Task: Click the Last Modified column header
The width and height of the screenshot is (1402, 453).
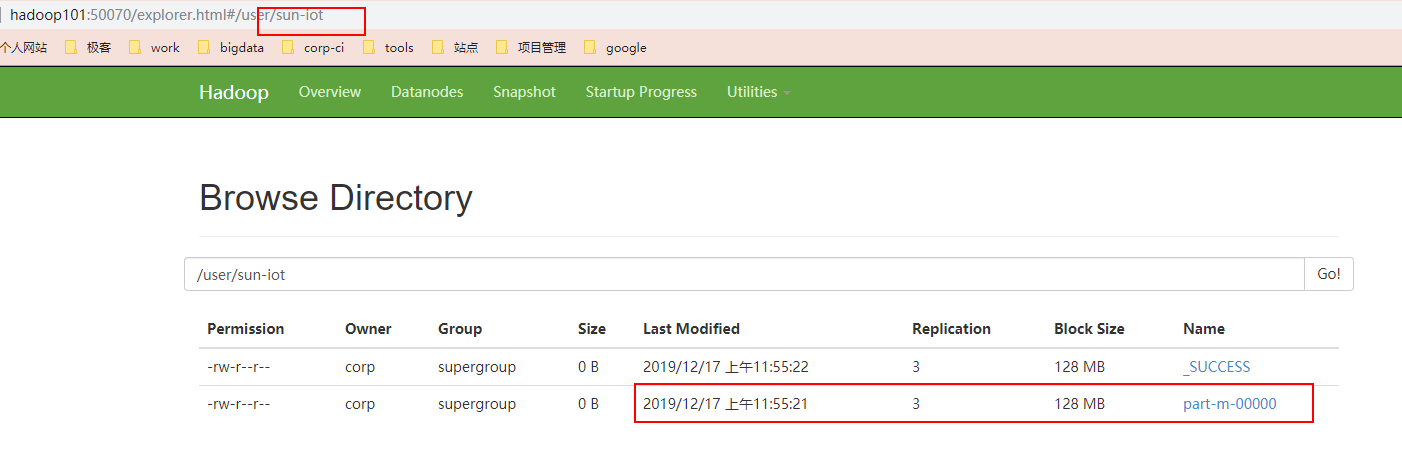Action: pyautogui.click(x=691, y=329)
